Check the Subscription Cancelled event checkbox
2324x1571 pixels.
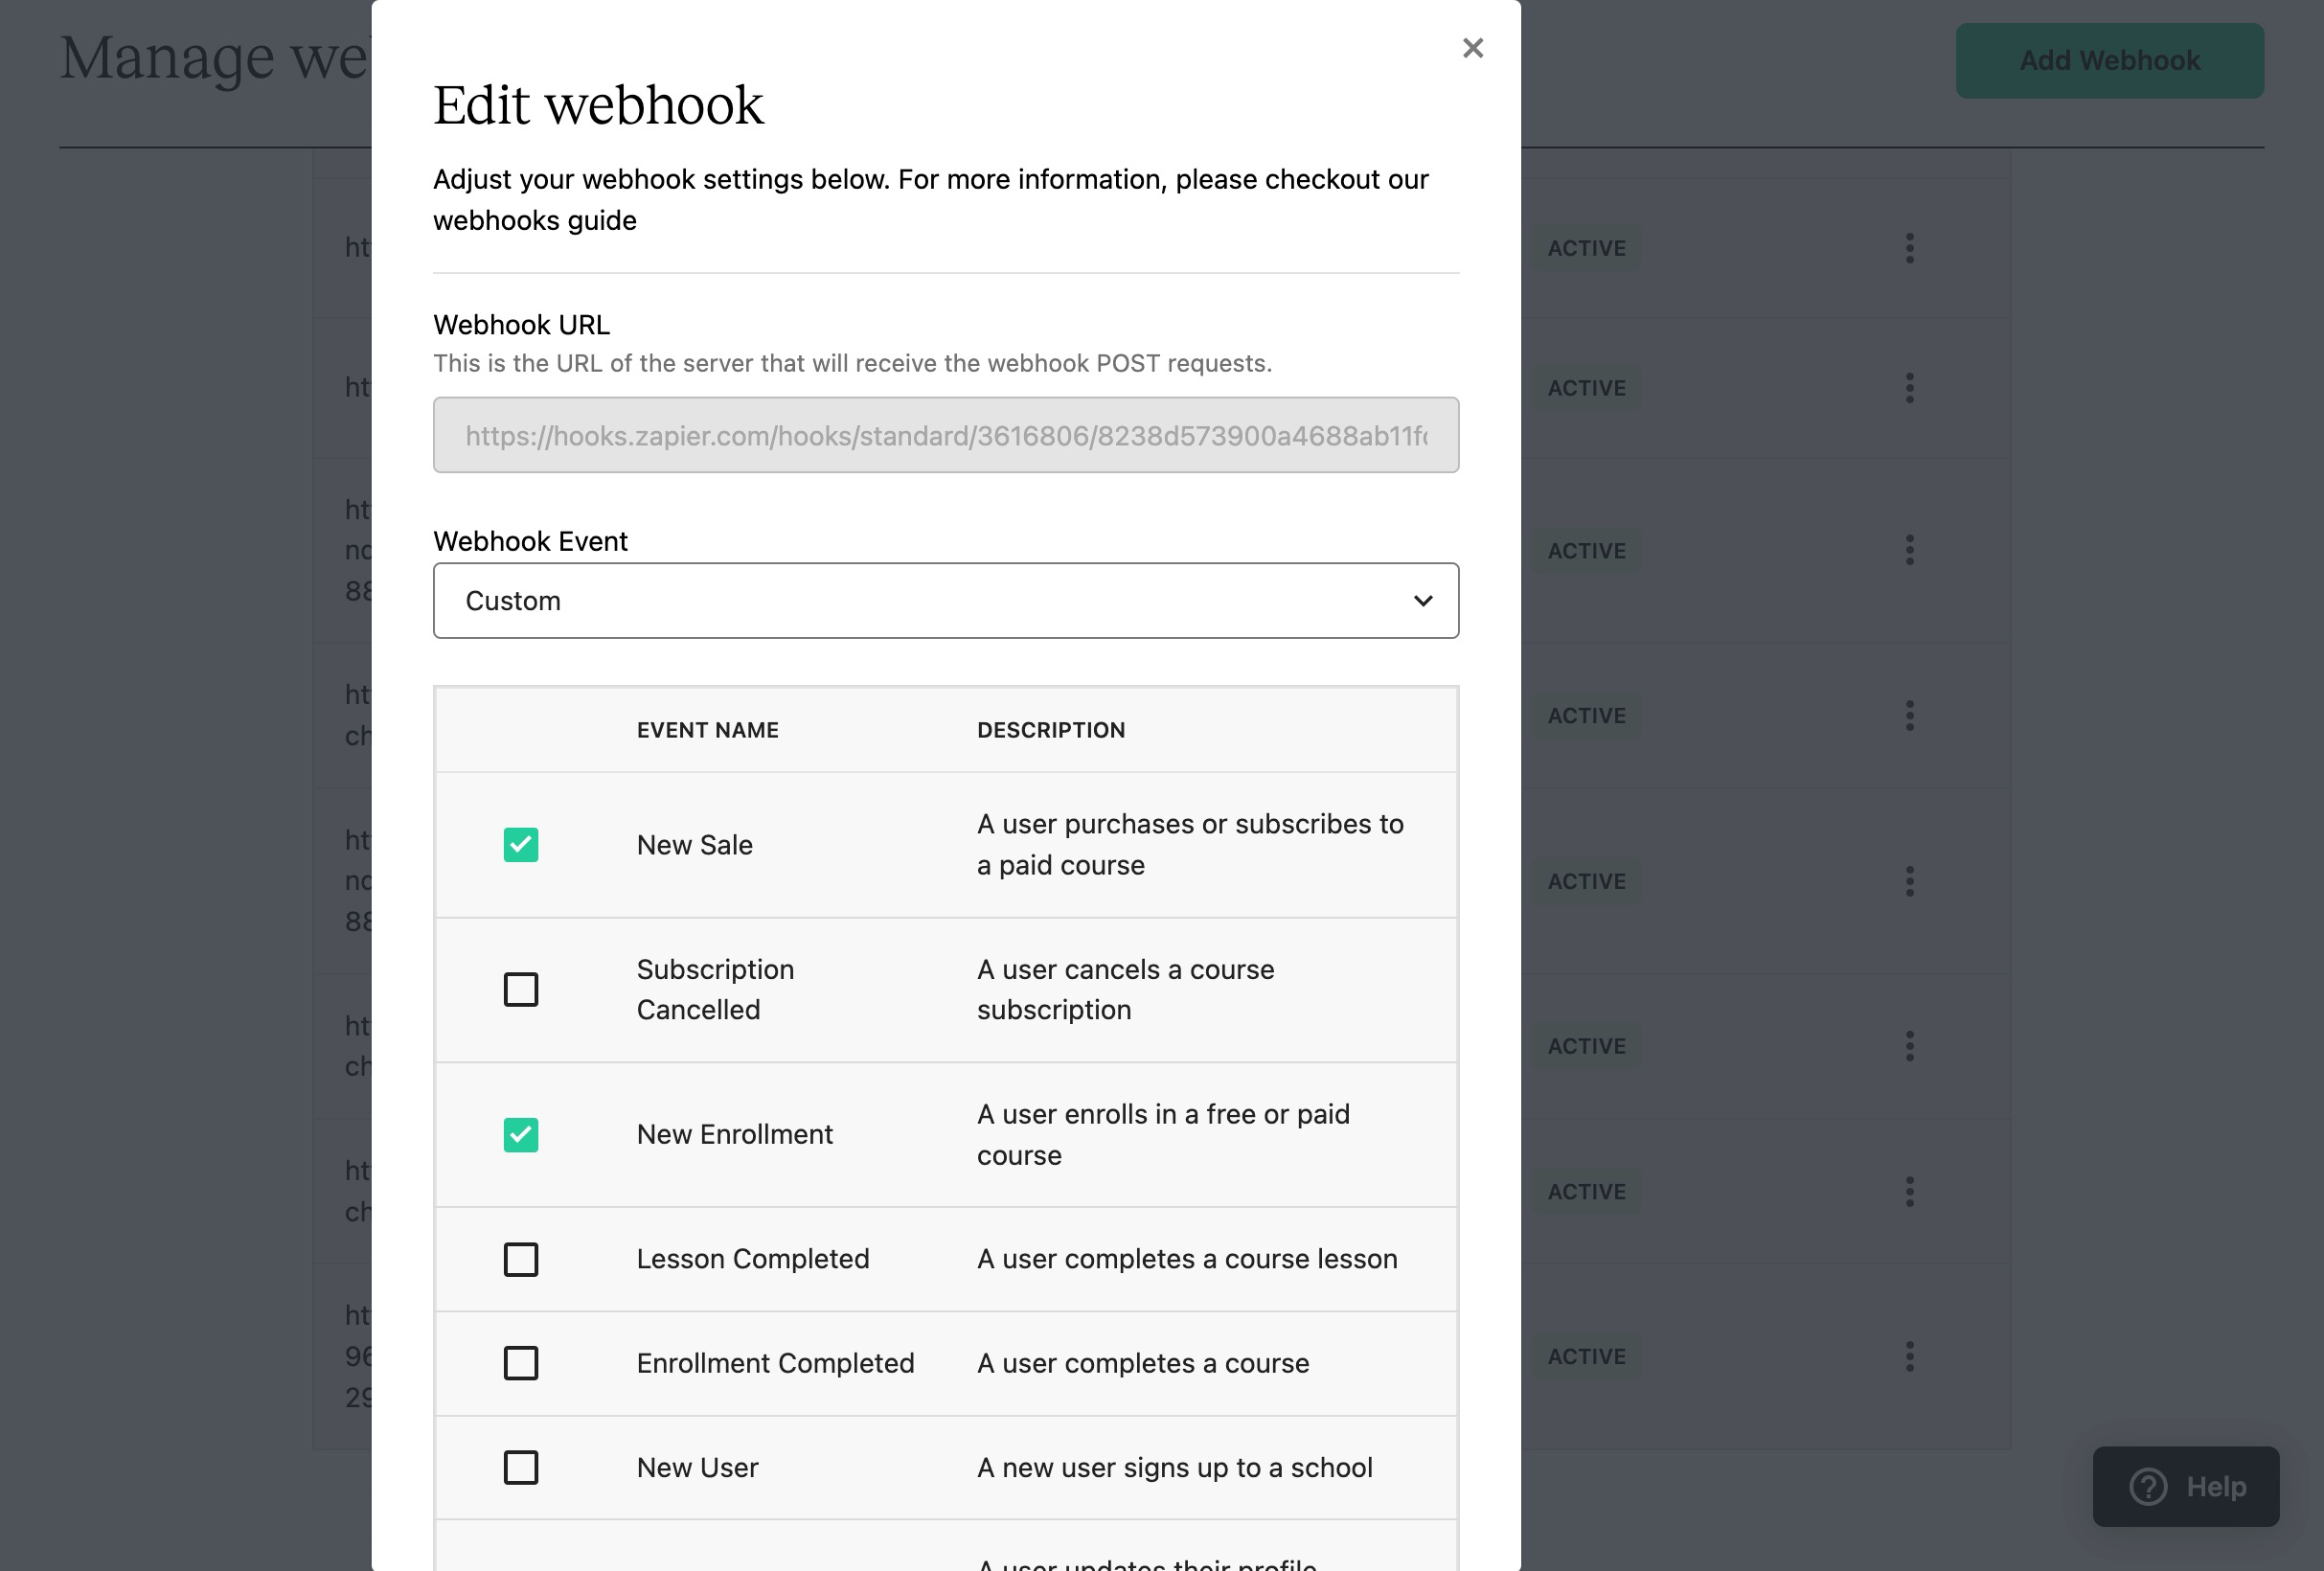[520, 989]
